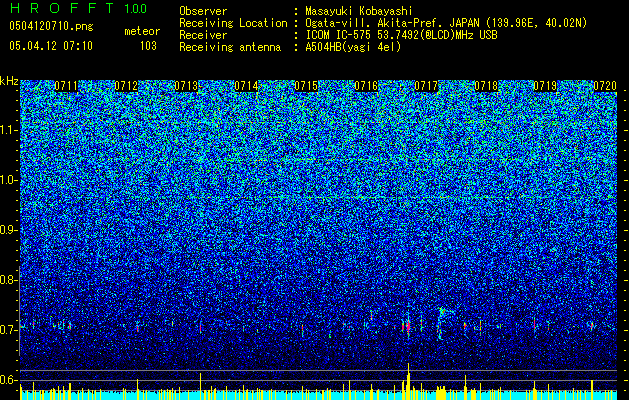Click the date stamp 05.04.12 07:10
This screenshot has width=629, height=400.
(x=51, y=46)
